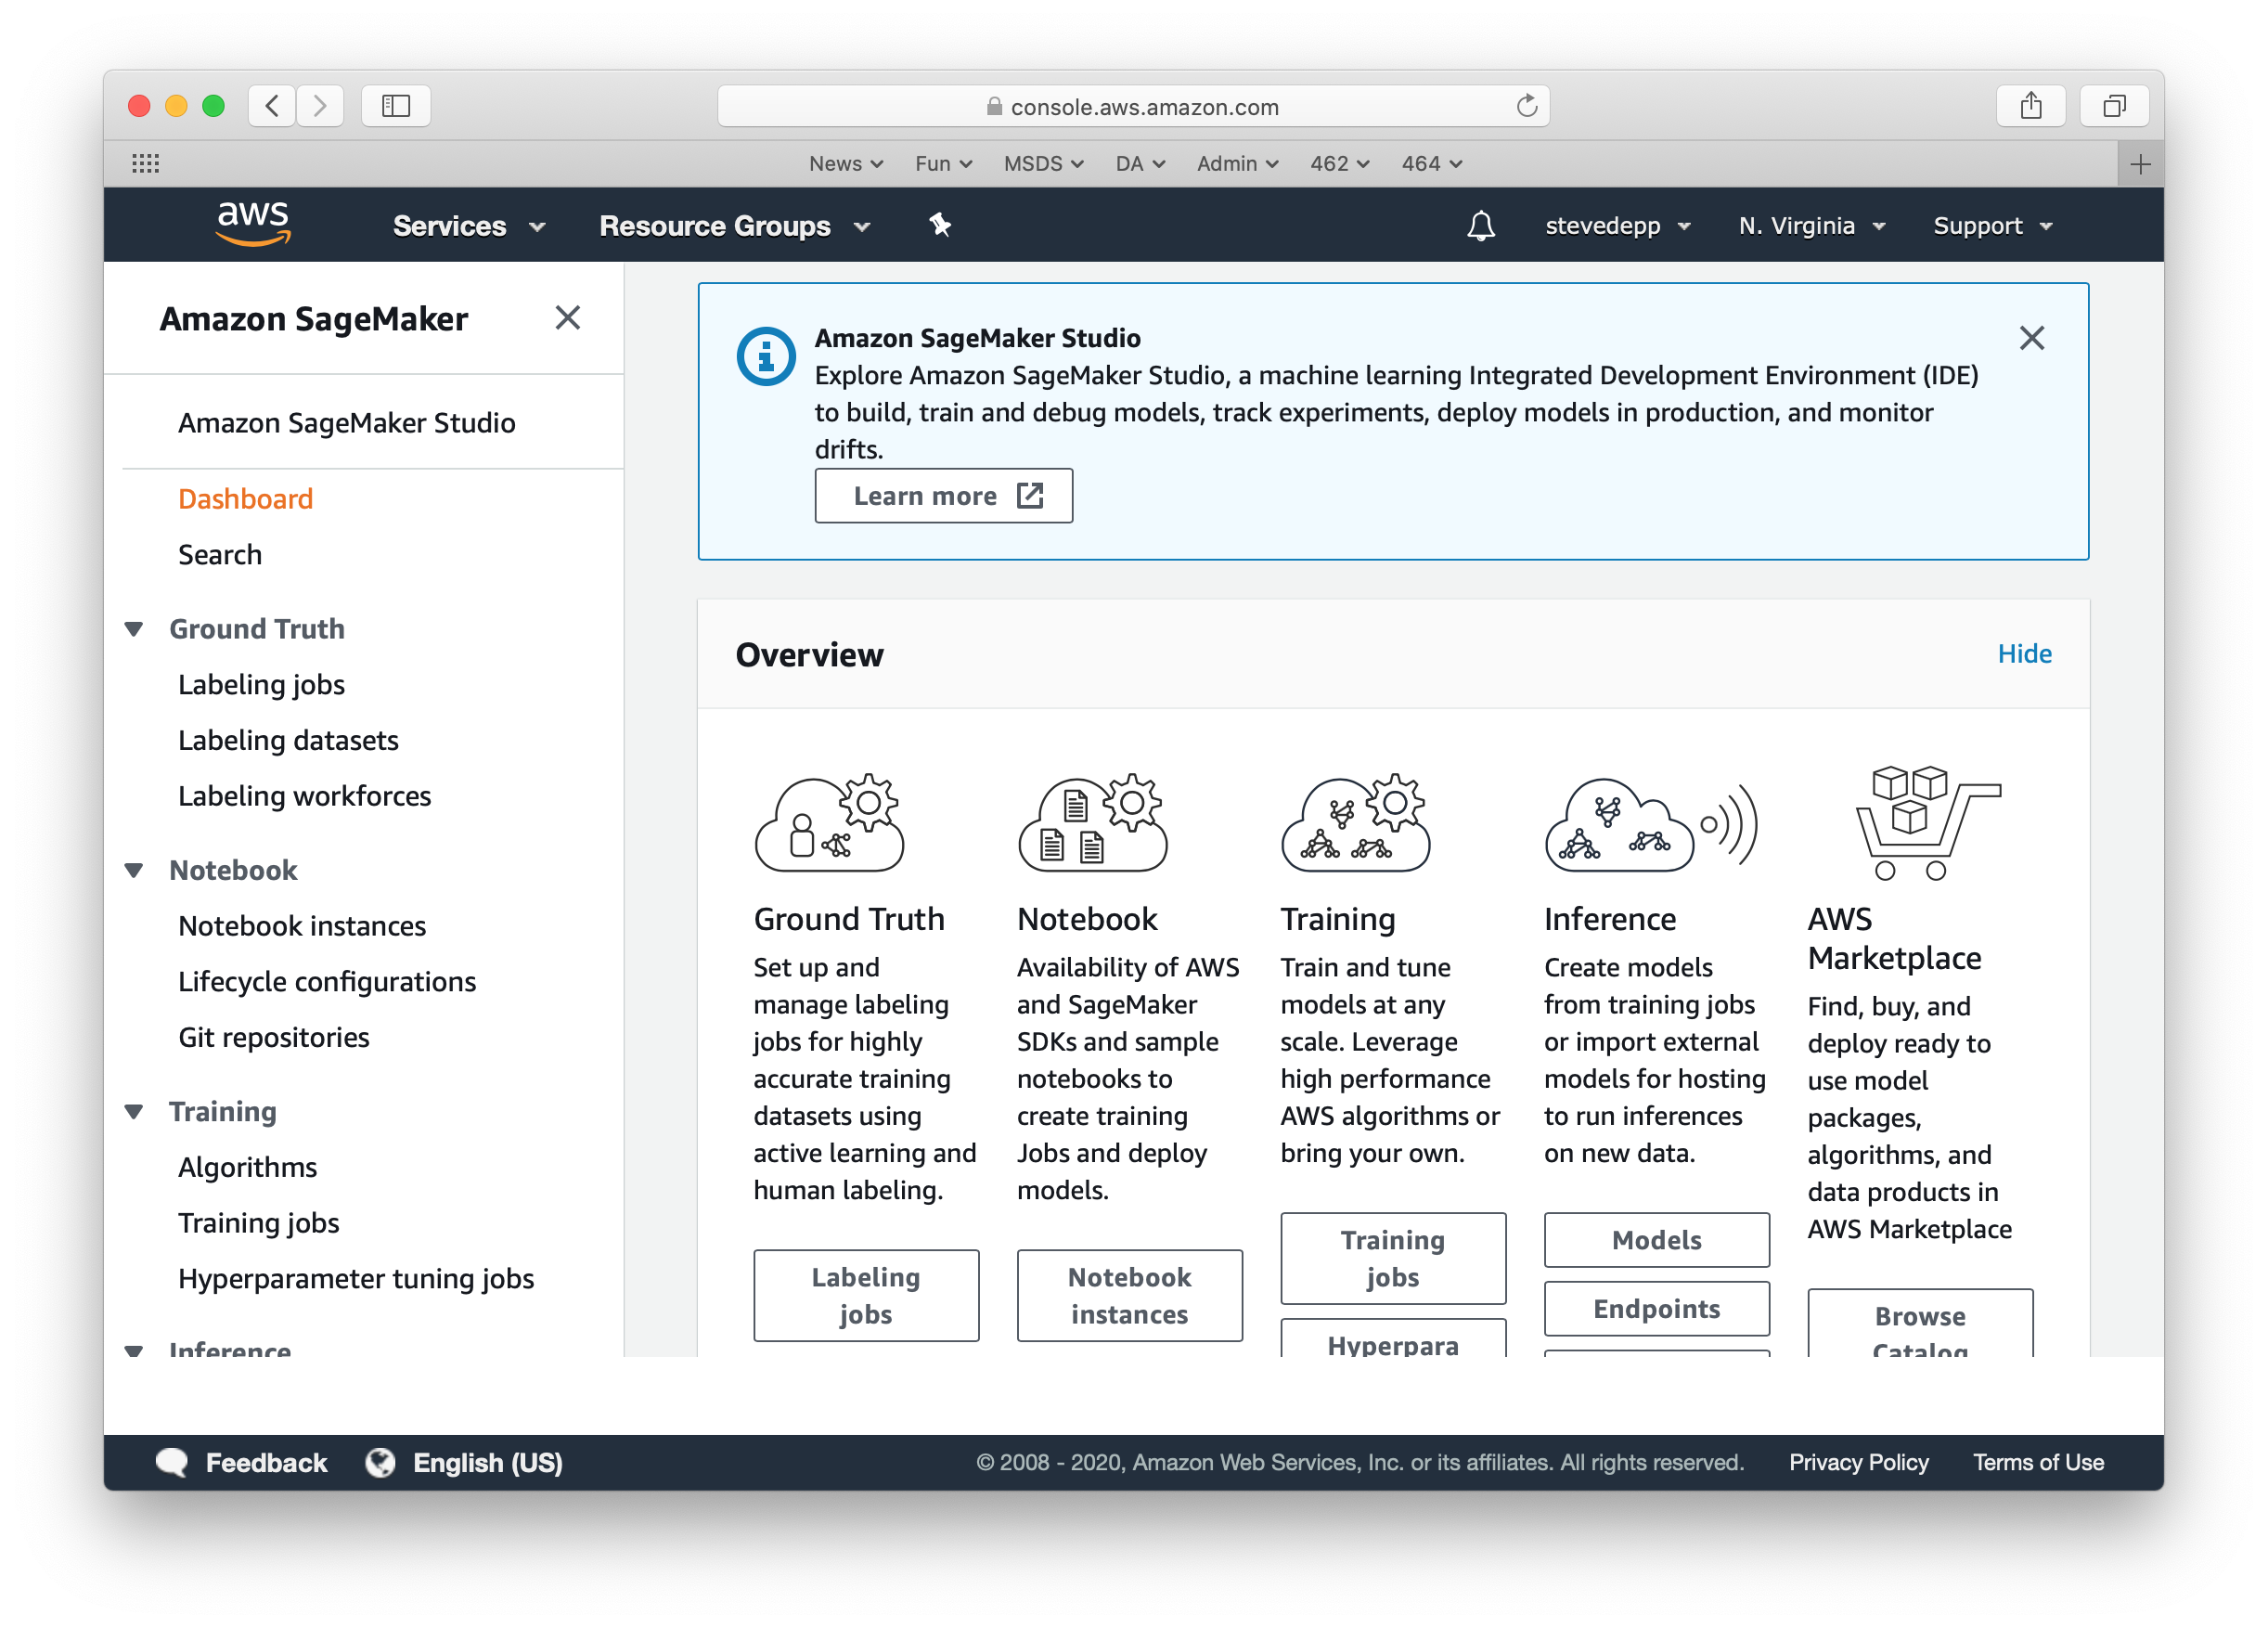
Task: Click the Learn more button
Action: tap(943, 496)
